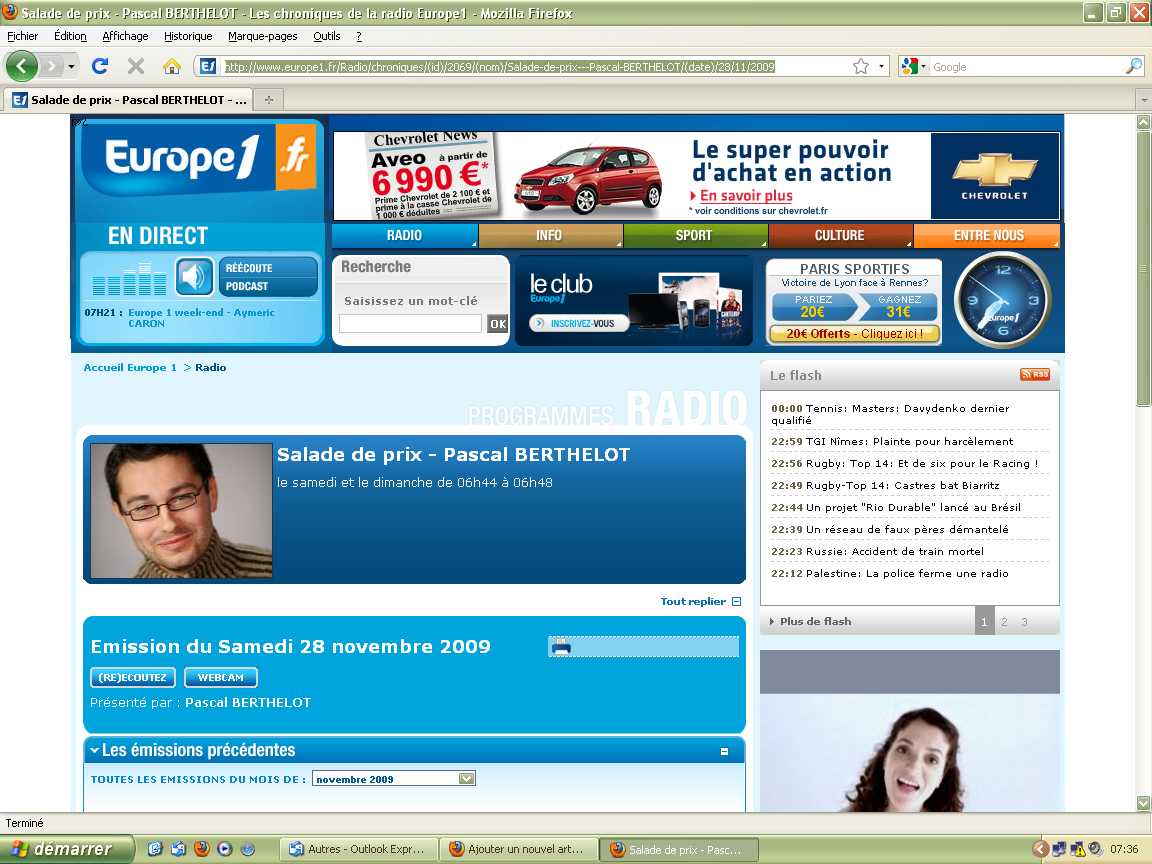The image size is (1152, 864).
Task: Go to the Firefox home page icon
Action: [172, 66]
